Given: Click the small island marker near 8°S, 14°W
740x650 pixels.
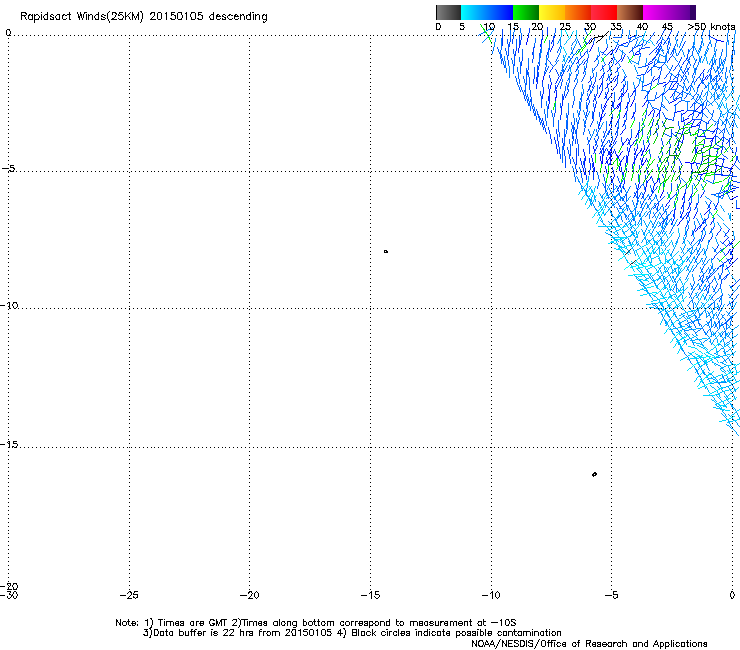Looking at the screenshot, I should coord(386,252).
